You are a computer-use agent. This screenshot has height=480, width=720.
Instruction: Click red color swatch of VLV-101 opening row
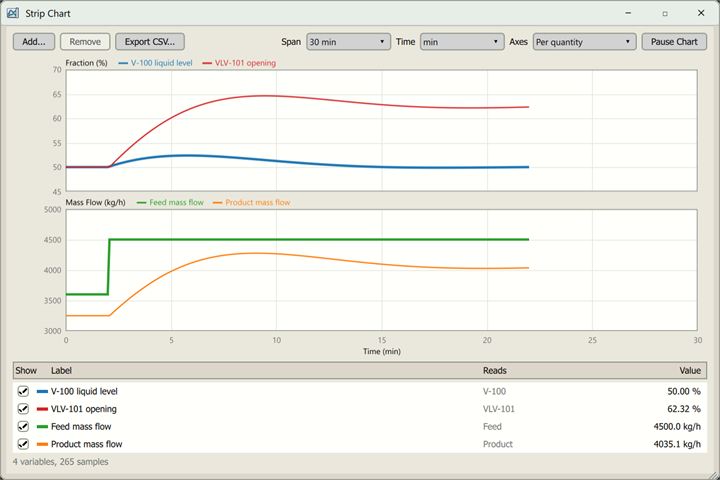coord(42,409)
